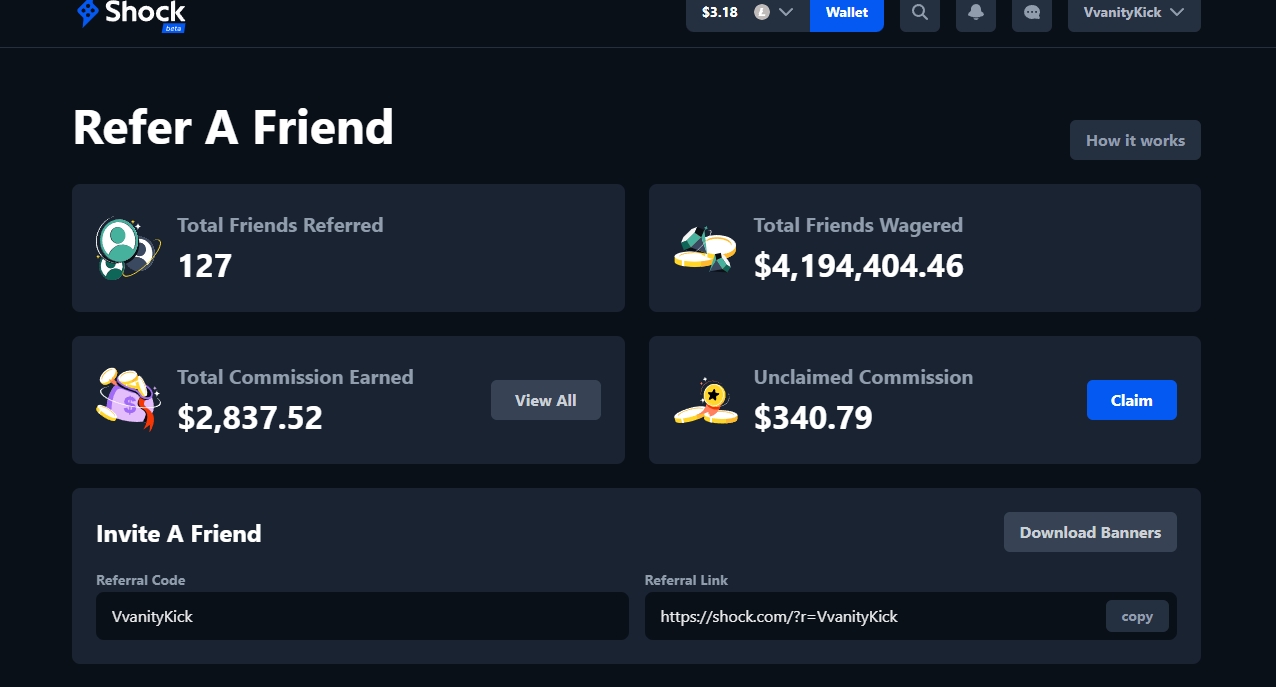Click the Invite A Friend heading

(x=179, y=534)
